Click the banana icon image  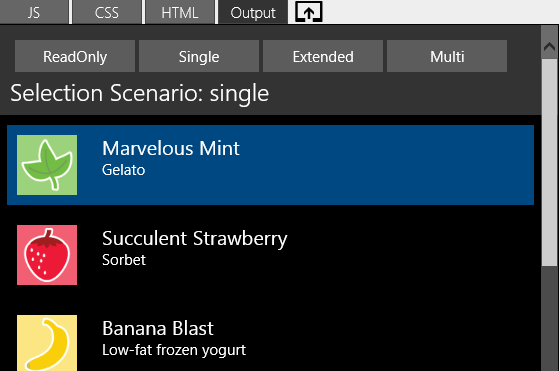point(47,343)
